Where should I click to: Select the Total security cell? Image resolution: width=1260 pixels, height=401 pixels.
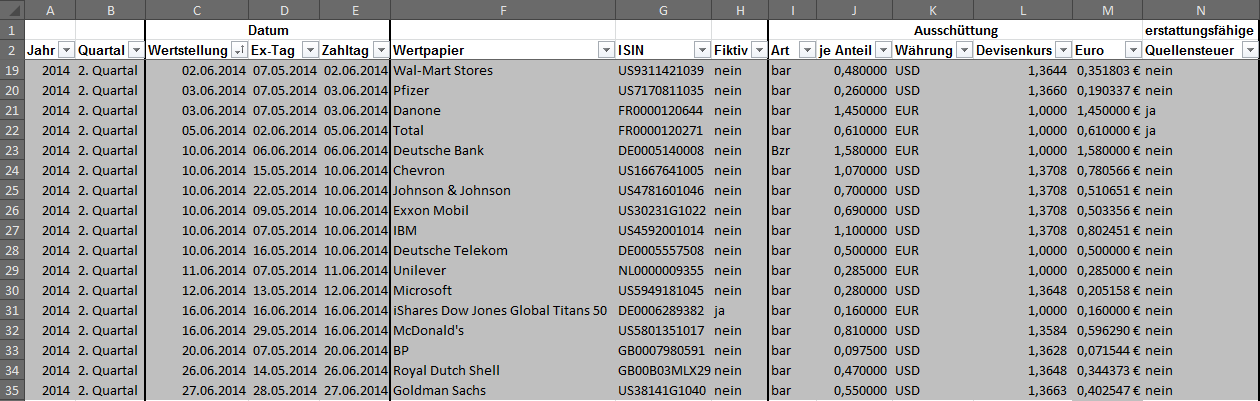point(503,130)
